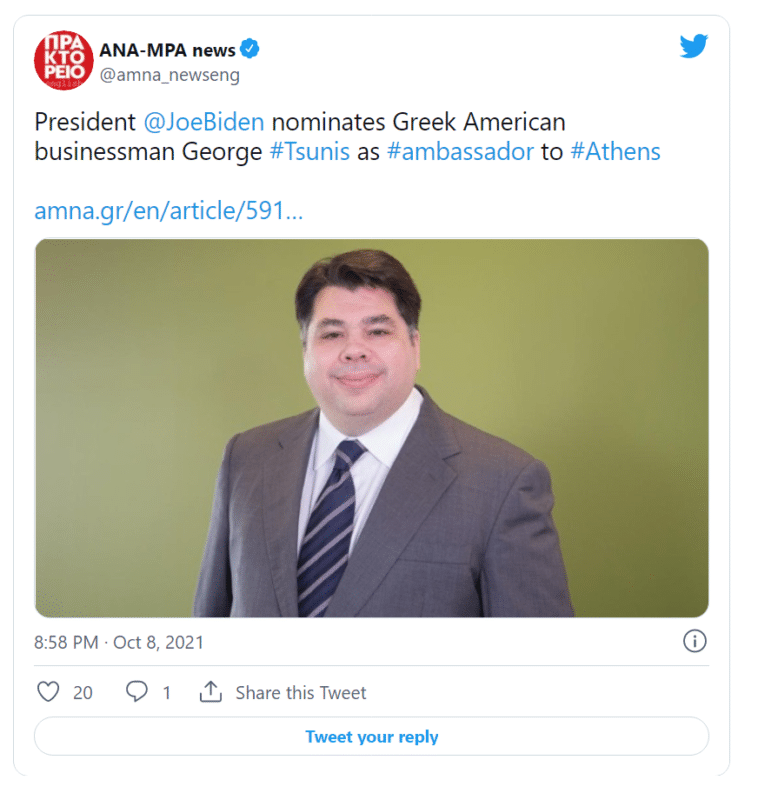Click the Tweet your reply button
Screen dimensions: 758x800
point(371,736)
